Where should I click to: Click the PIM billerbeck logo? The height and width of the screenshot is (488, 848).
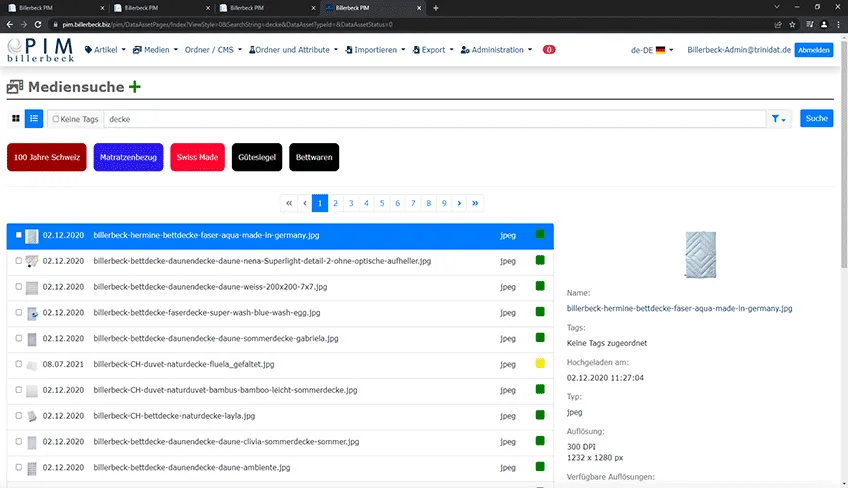tap(41, 50)
